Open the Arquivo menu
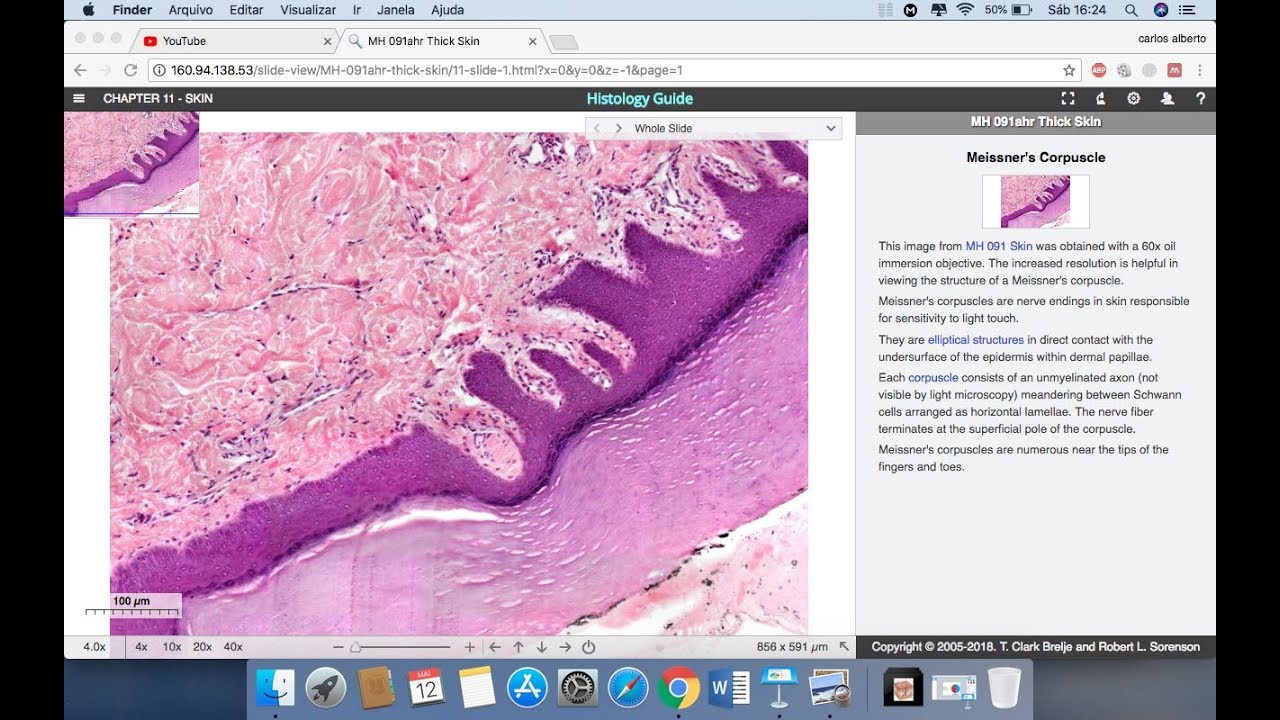The width and height of the screenshot is (1280, 720). pos(190,10)
